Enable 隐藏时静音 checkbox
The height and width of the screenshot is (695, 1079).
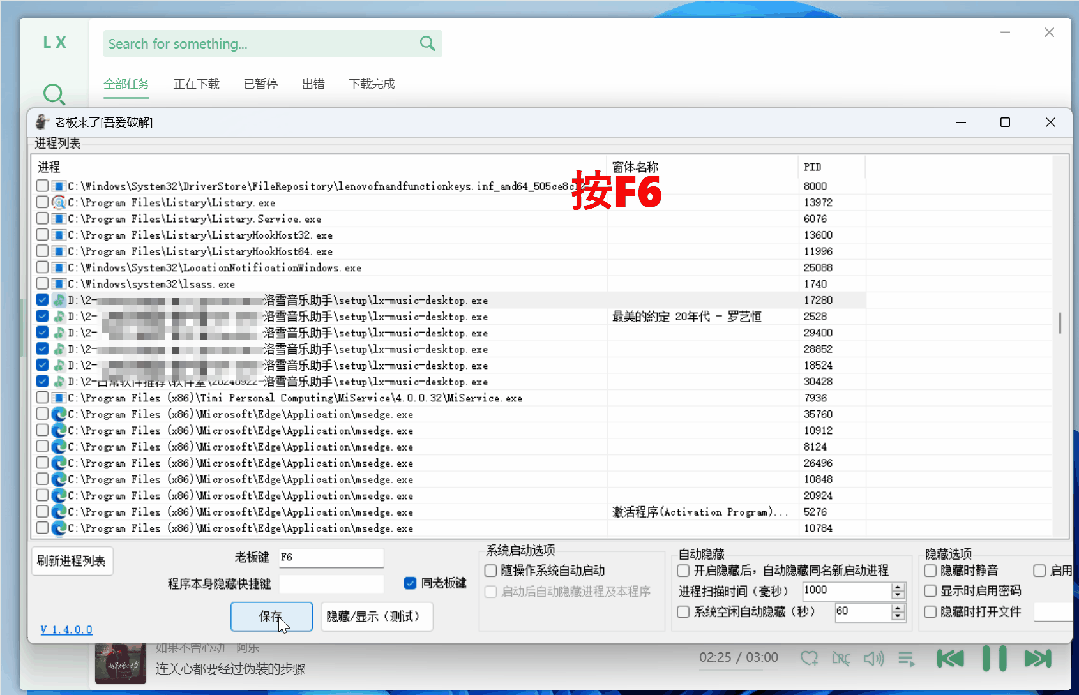coord(930,570)
